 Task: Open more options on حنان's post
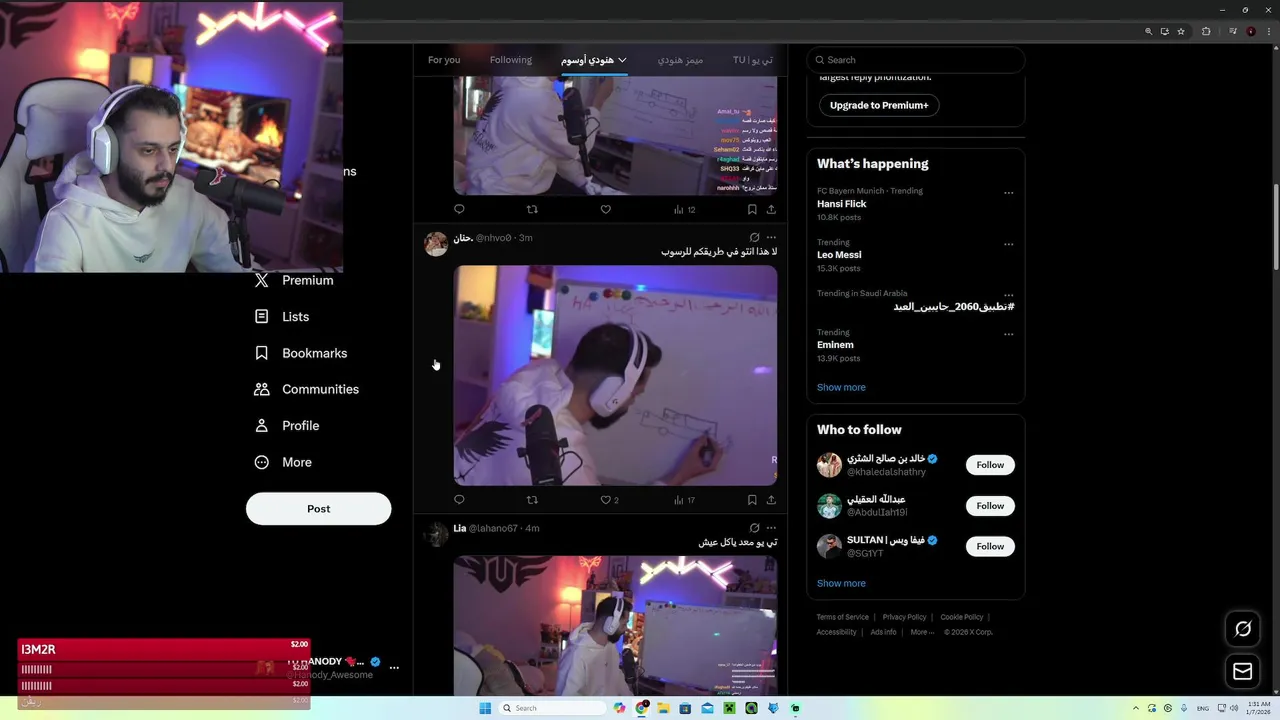[771, 238]
